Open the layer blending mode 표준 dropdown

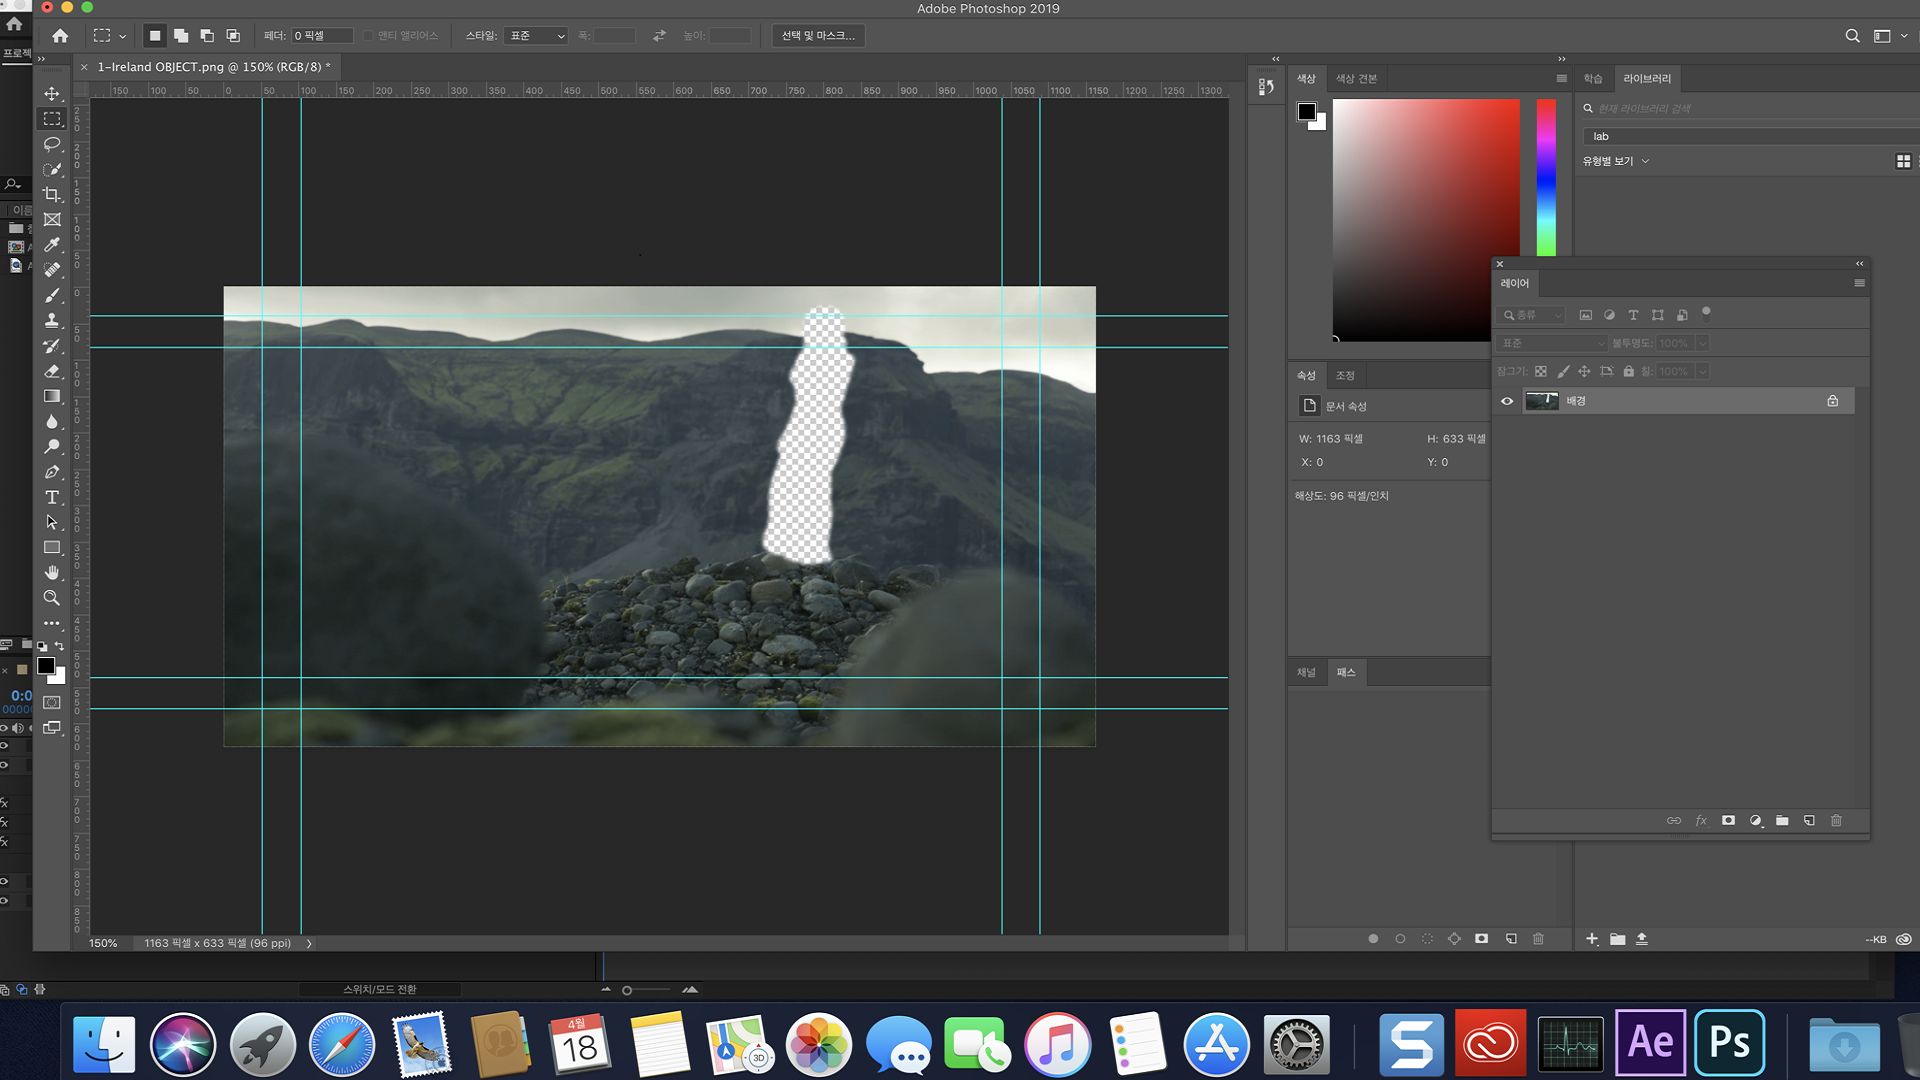[x=1551, y=343]
